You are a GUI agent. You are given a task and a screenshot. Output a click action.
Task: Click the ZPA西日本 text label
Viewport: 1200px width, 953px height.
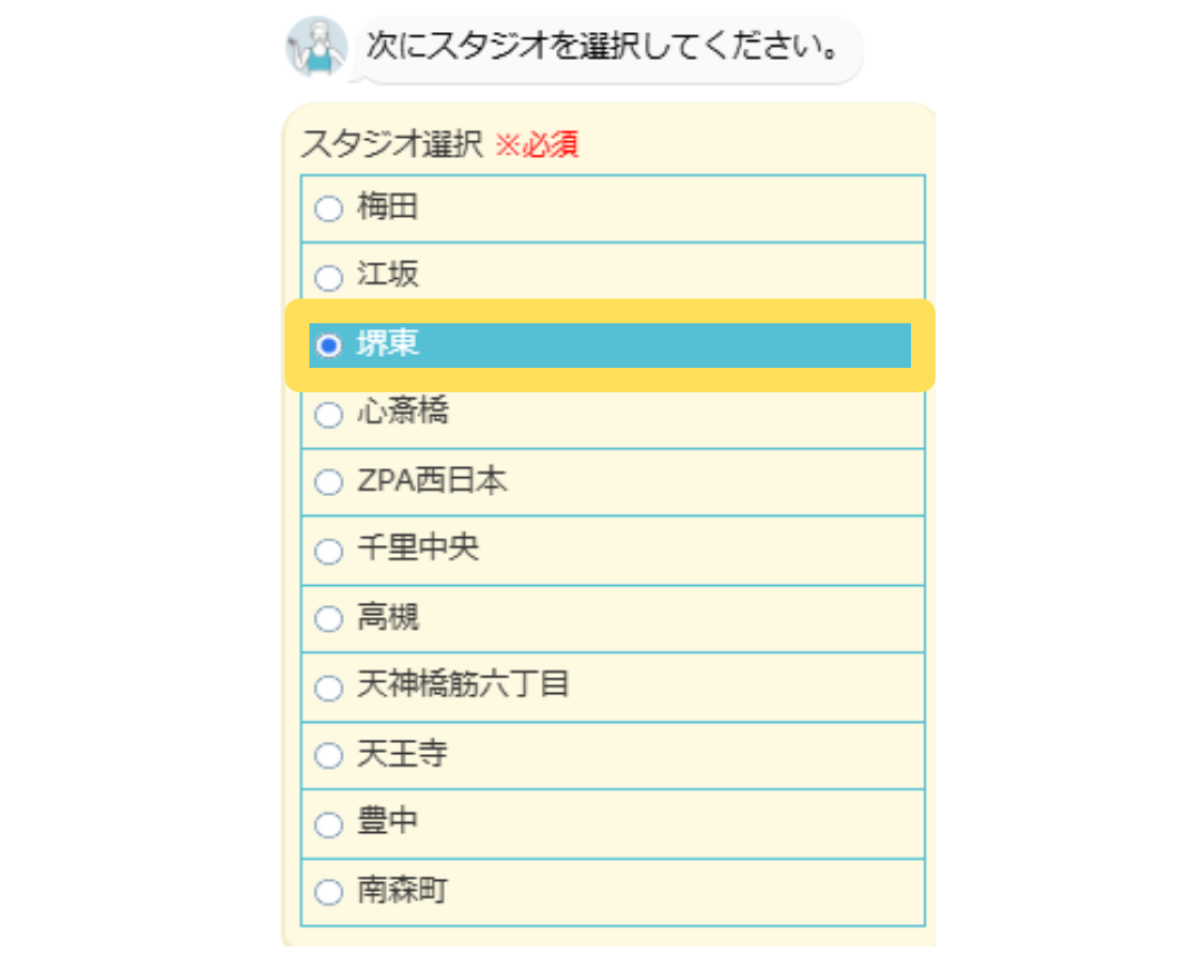pos(432,481)
